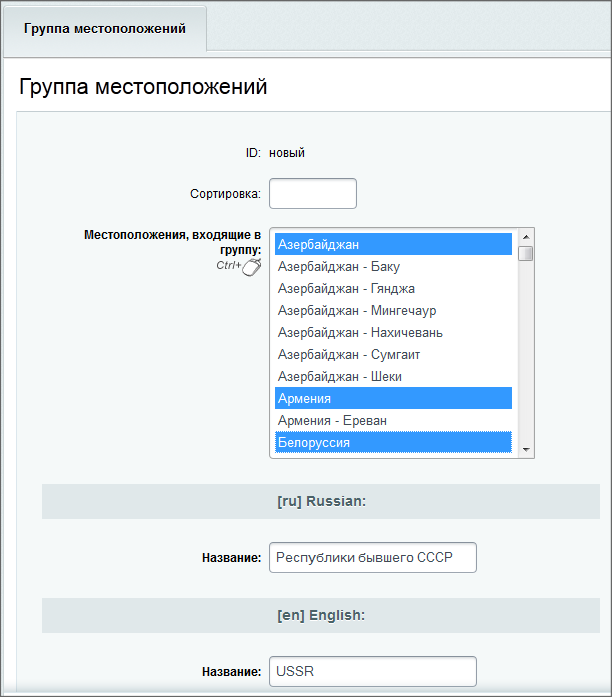Select Азербайджан - Гянджа list item
This screenshot has width=612, height=697.
pyautogui.click(x=393, y=288)
